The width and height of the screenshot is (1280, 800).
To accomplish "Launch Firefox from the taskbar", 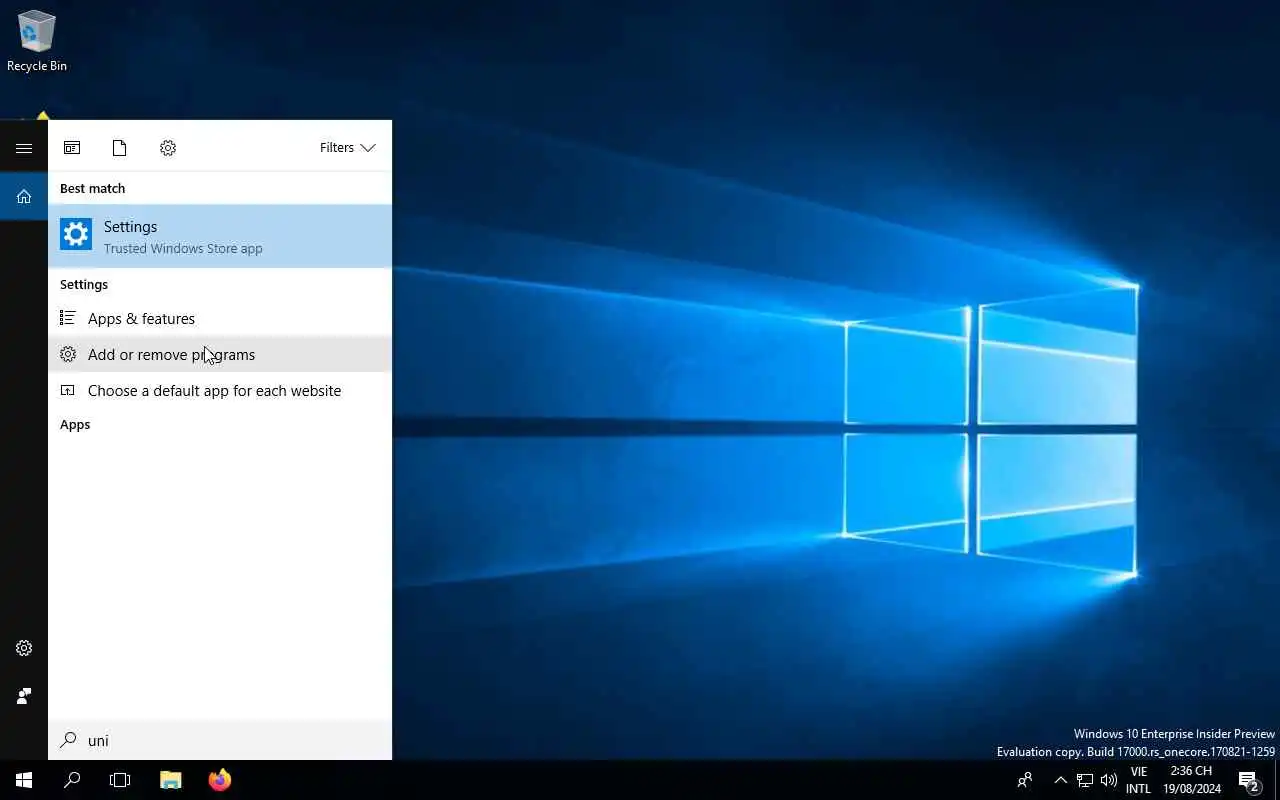I will tap(220, 780).
